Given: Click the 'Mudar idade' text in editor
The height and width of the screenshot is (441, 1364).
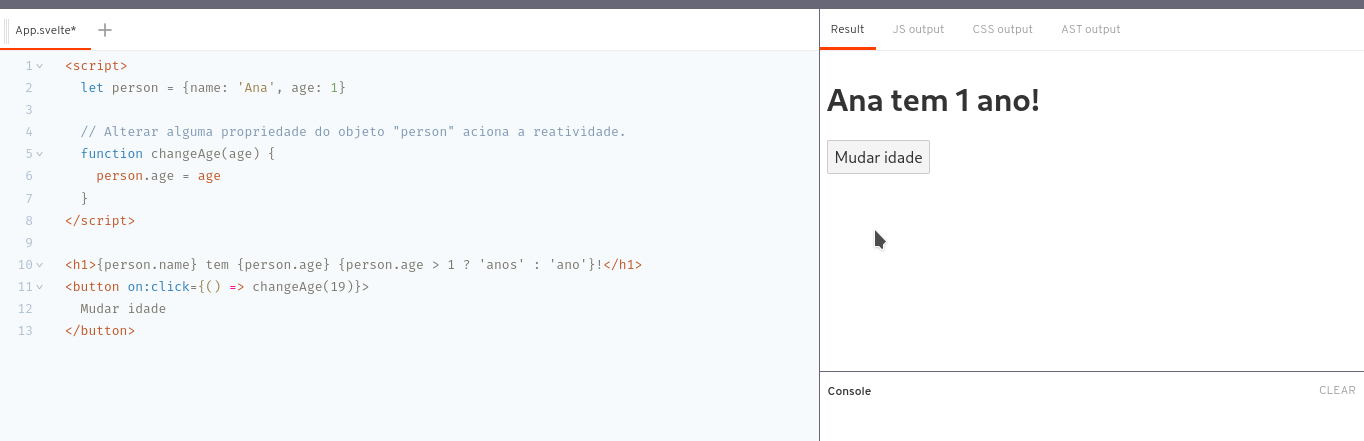Looking at the screenshot, I should click(x=123, y=309).
